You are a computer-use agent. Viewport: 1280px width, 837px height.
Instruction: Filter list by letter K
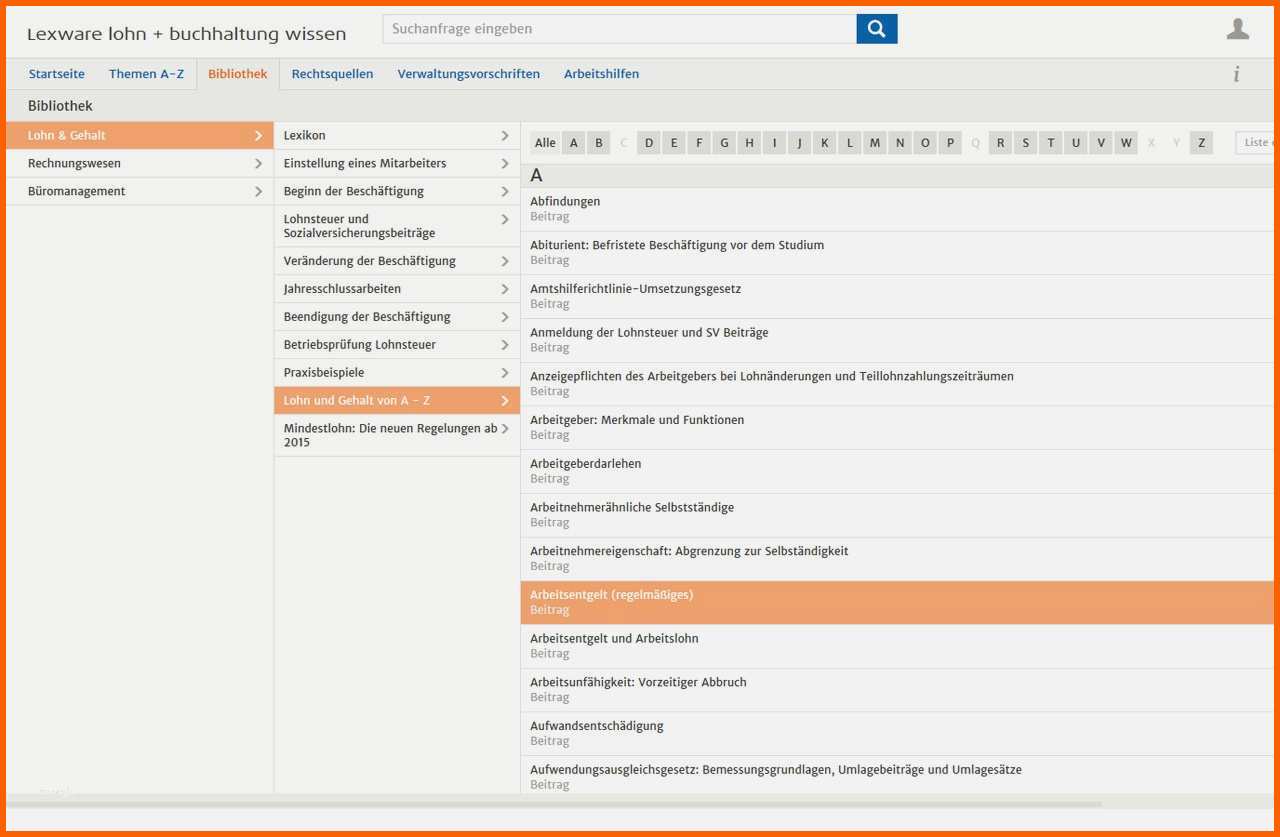click(x=825, y=143)
